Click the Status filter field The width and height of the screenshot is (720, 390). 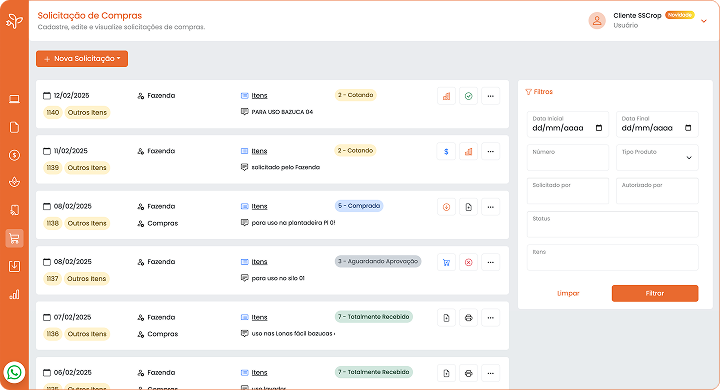613,225
